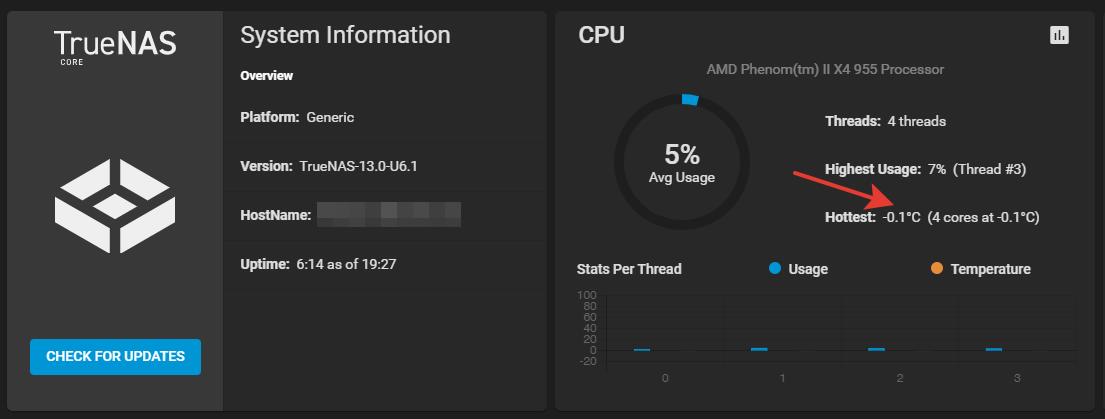1105x419 pixels.
Task: Select the TrueNAS-13.0-U6.1 version text
Action: [359, 167]
